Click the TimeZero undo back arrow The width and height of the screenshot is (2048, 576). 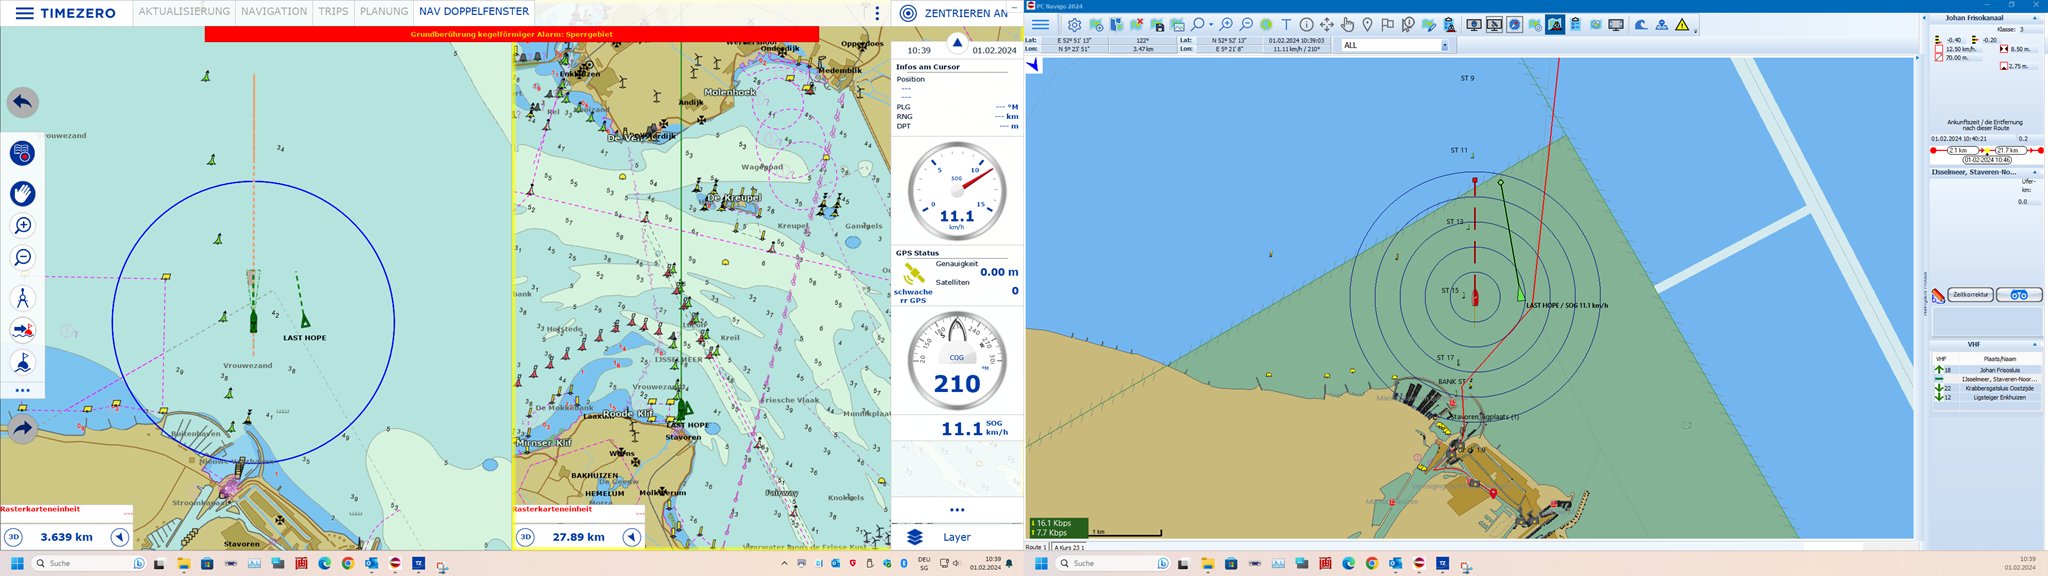[x=22, y=102]
